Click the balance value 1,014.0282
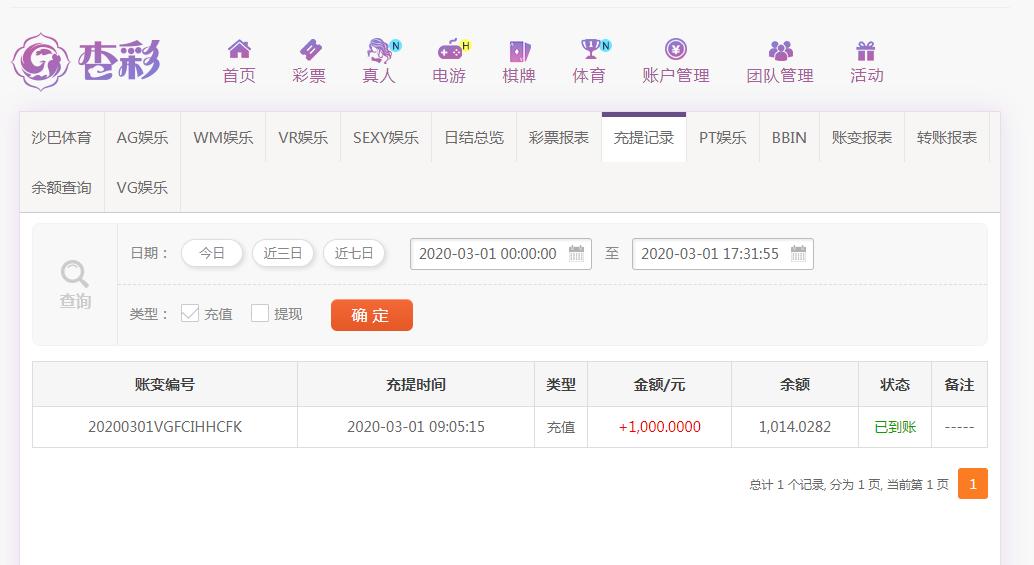This screenshot has height=565, width=1034. (x=795, y=427)
